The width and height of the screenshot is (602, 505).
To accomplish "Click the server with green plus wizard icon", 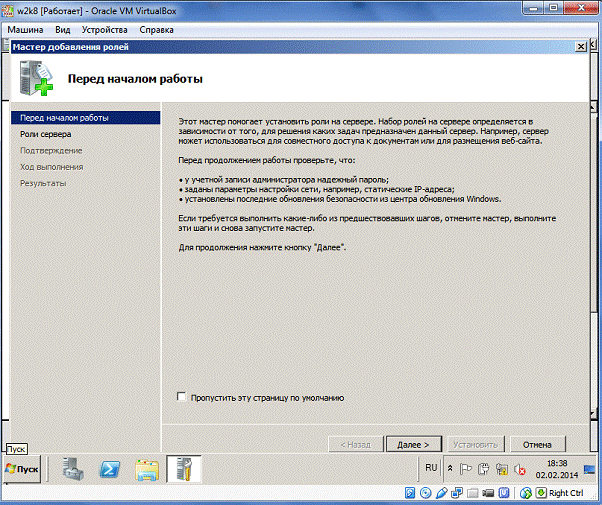I will coord(36,78).
